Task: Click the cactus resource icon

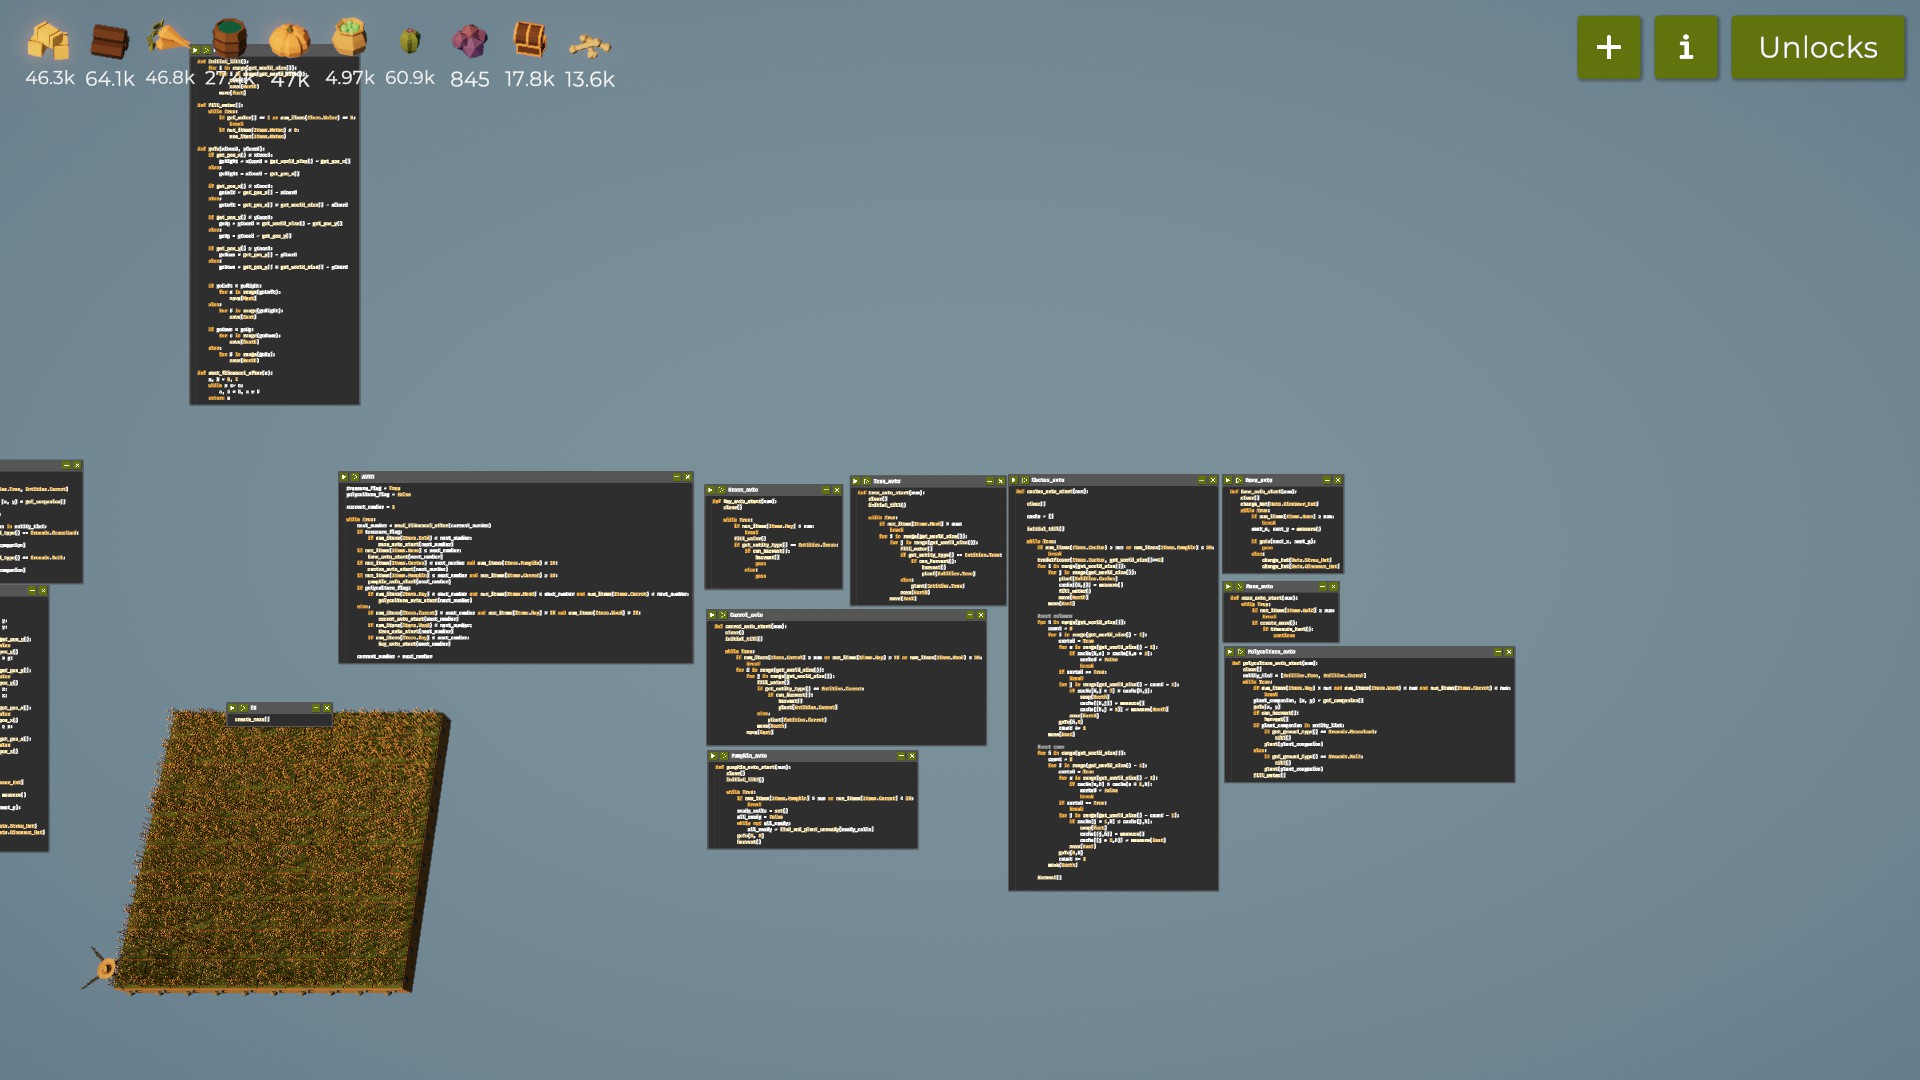Action: (x=409, y=41)
